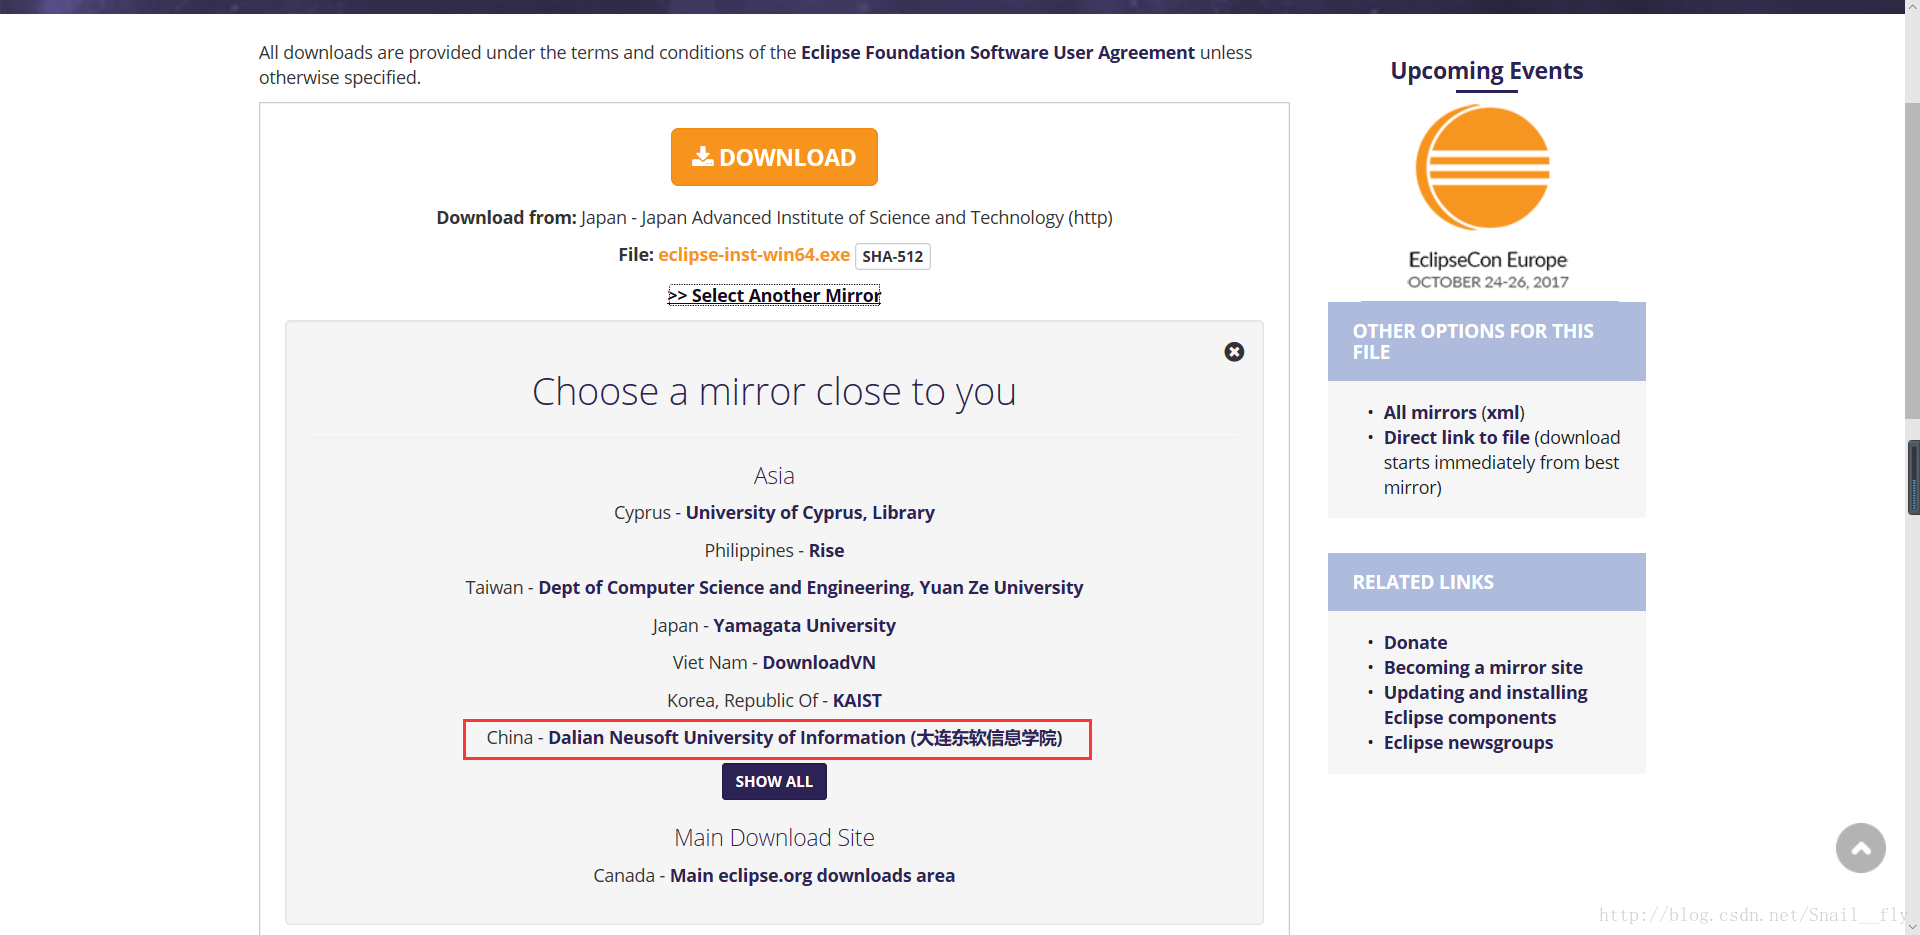This screenshot has width=1920, height=935.
Task: Choose Dalian Neusoft University mirror
Action: click(x=805, y=738)
